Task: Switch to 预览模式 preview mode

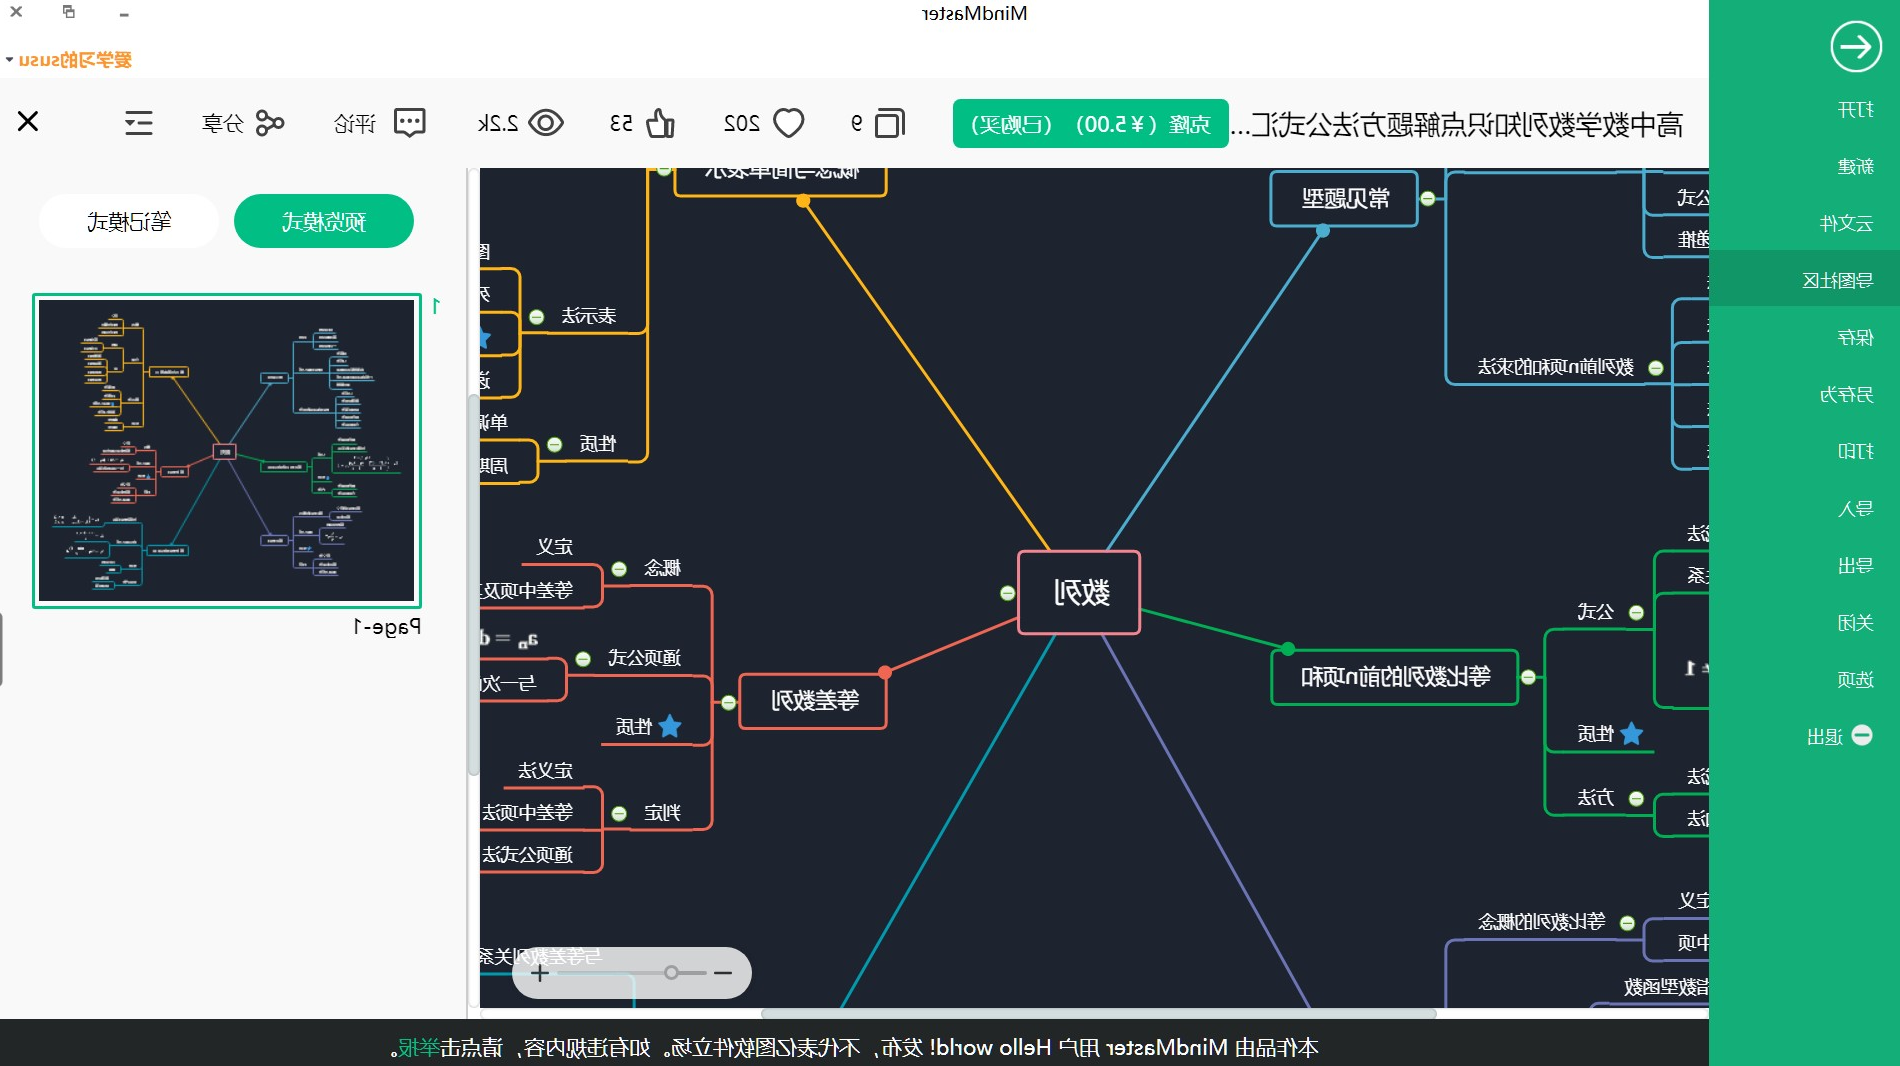Action: 324,221
